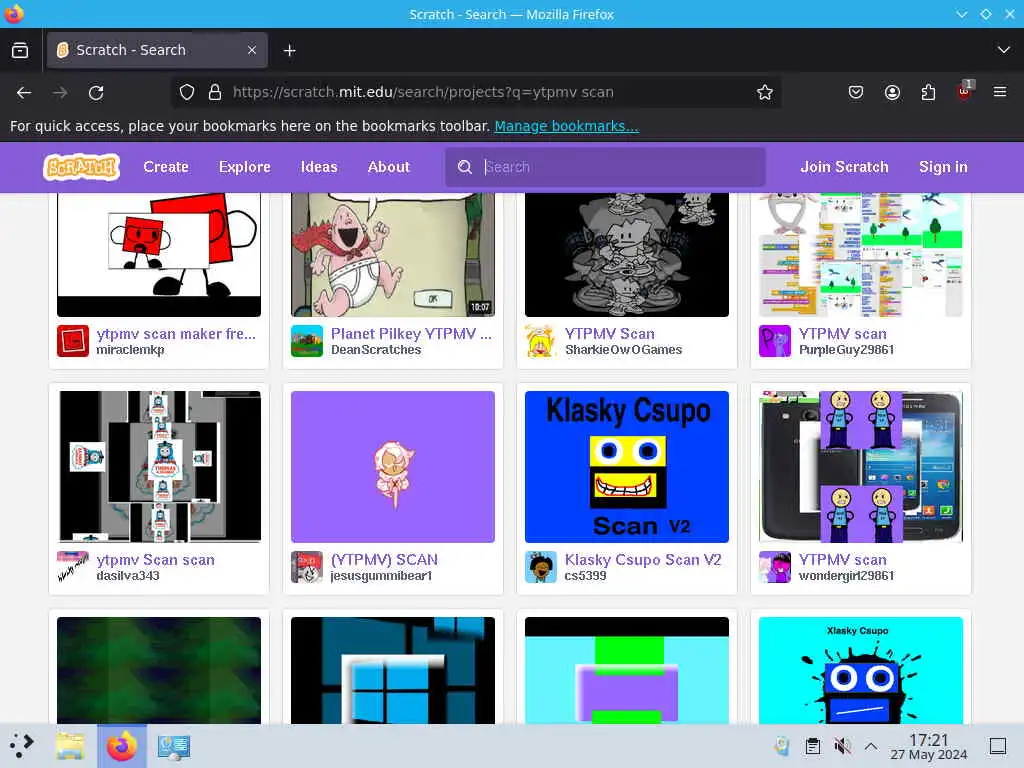Click the site security padlock icon
Screen dimensions: 1024x768
(x=214, y=93)
